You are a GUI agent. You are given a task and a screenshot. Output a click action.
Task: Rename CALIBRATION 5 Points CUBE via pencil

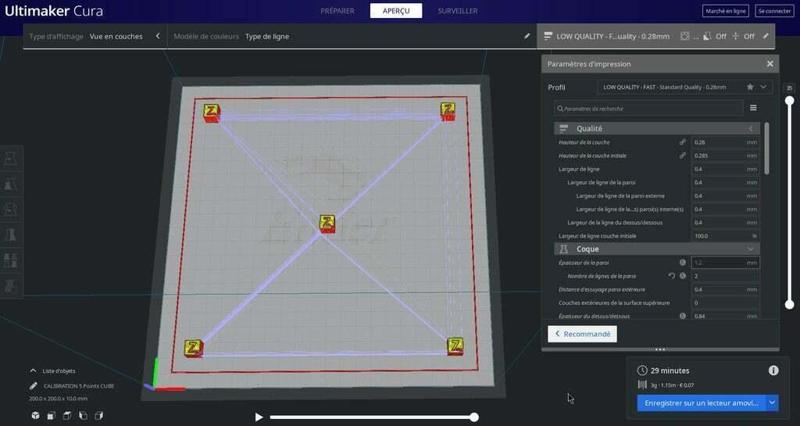pos(34,385)
